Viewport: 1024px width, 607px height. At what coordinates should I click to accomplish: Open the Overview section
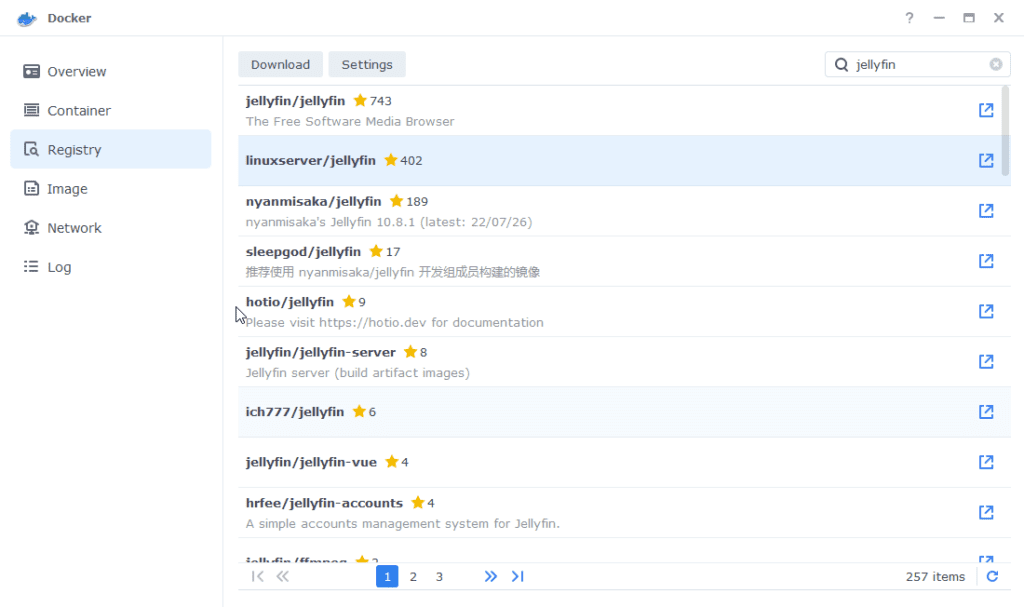(111, 71)
